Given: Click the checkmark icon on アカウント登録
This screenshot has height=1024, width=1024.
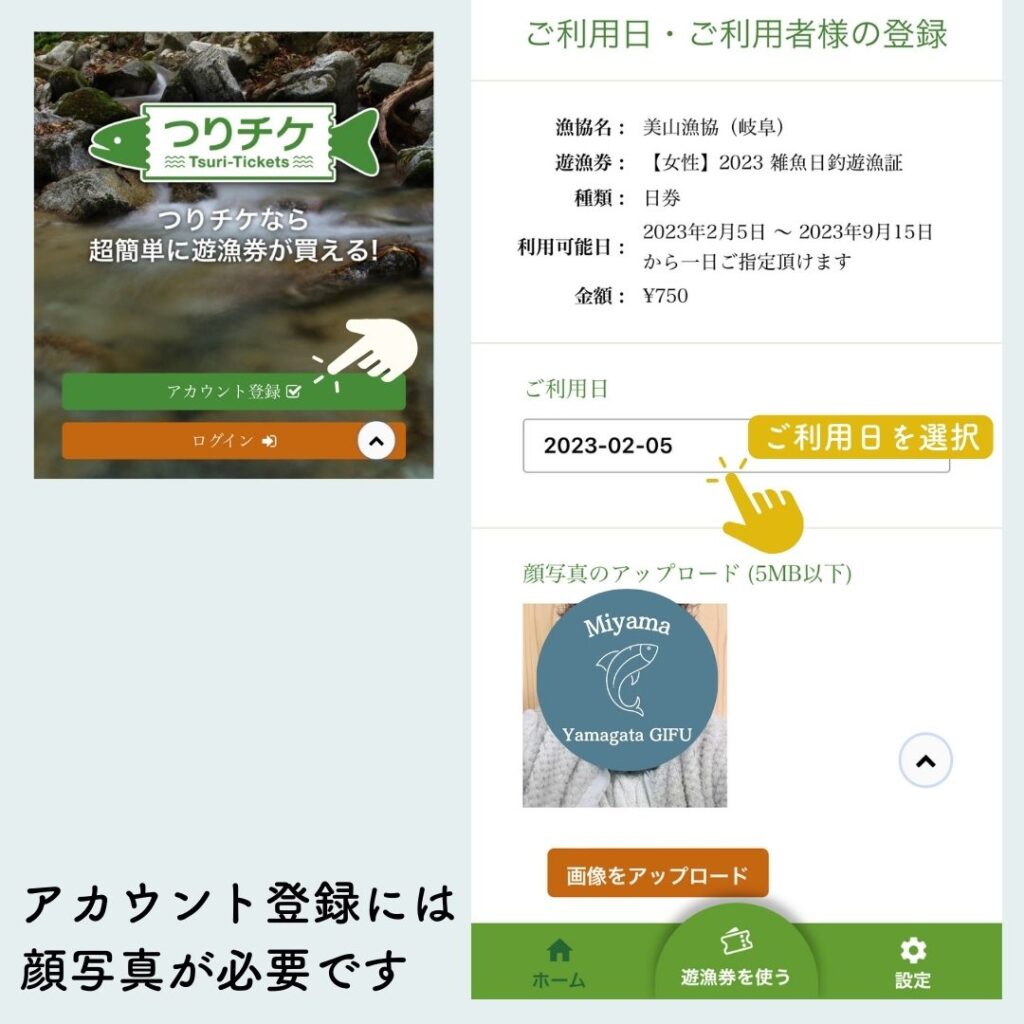Looking at the screenshot, I should coord(294,392).
